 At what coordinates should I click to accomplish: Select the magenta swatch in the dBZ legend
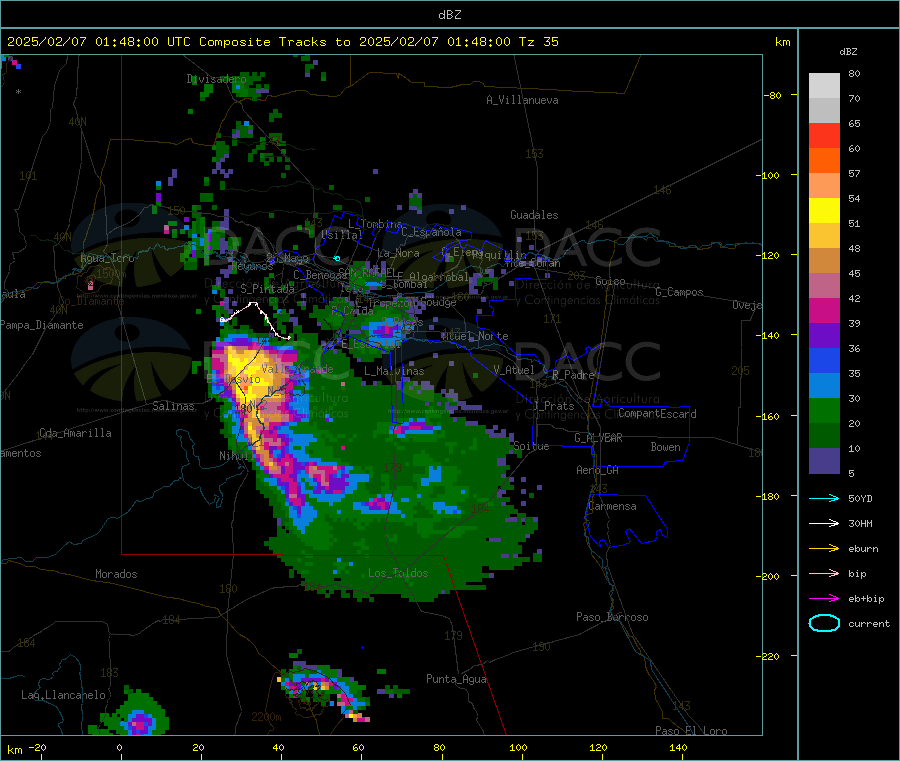coord(824,310)
